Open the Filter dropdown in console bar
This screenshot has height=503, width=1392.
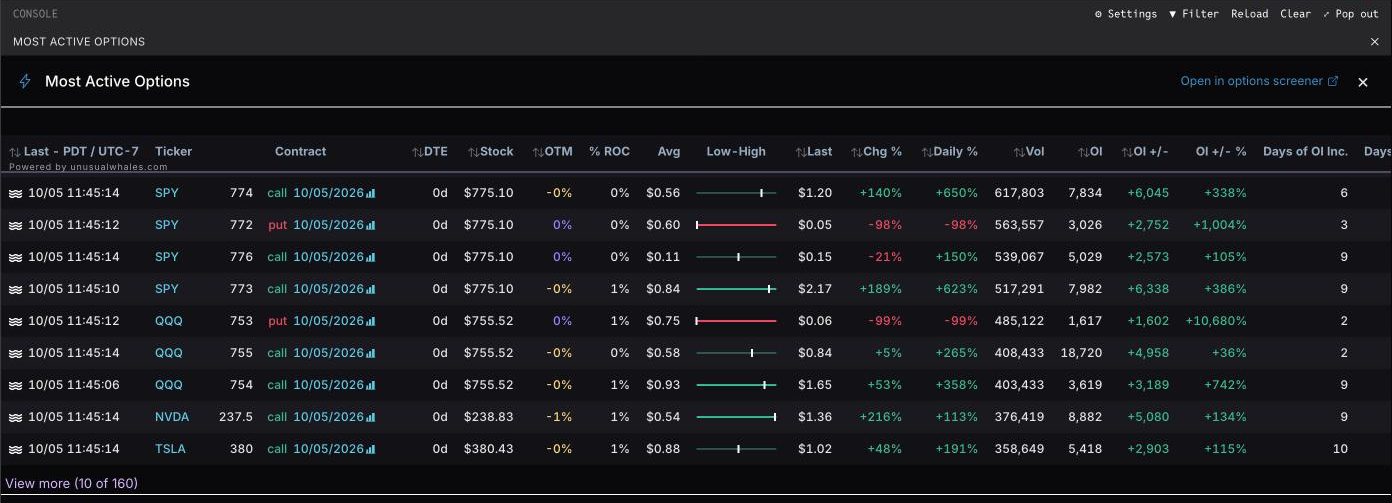1194,14
